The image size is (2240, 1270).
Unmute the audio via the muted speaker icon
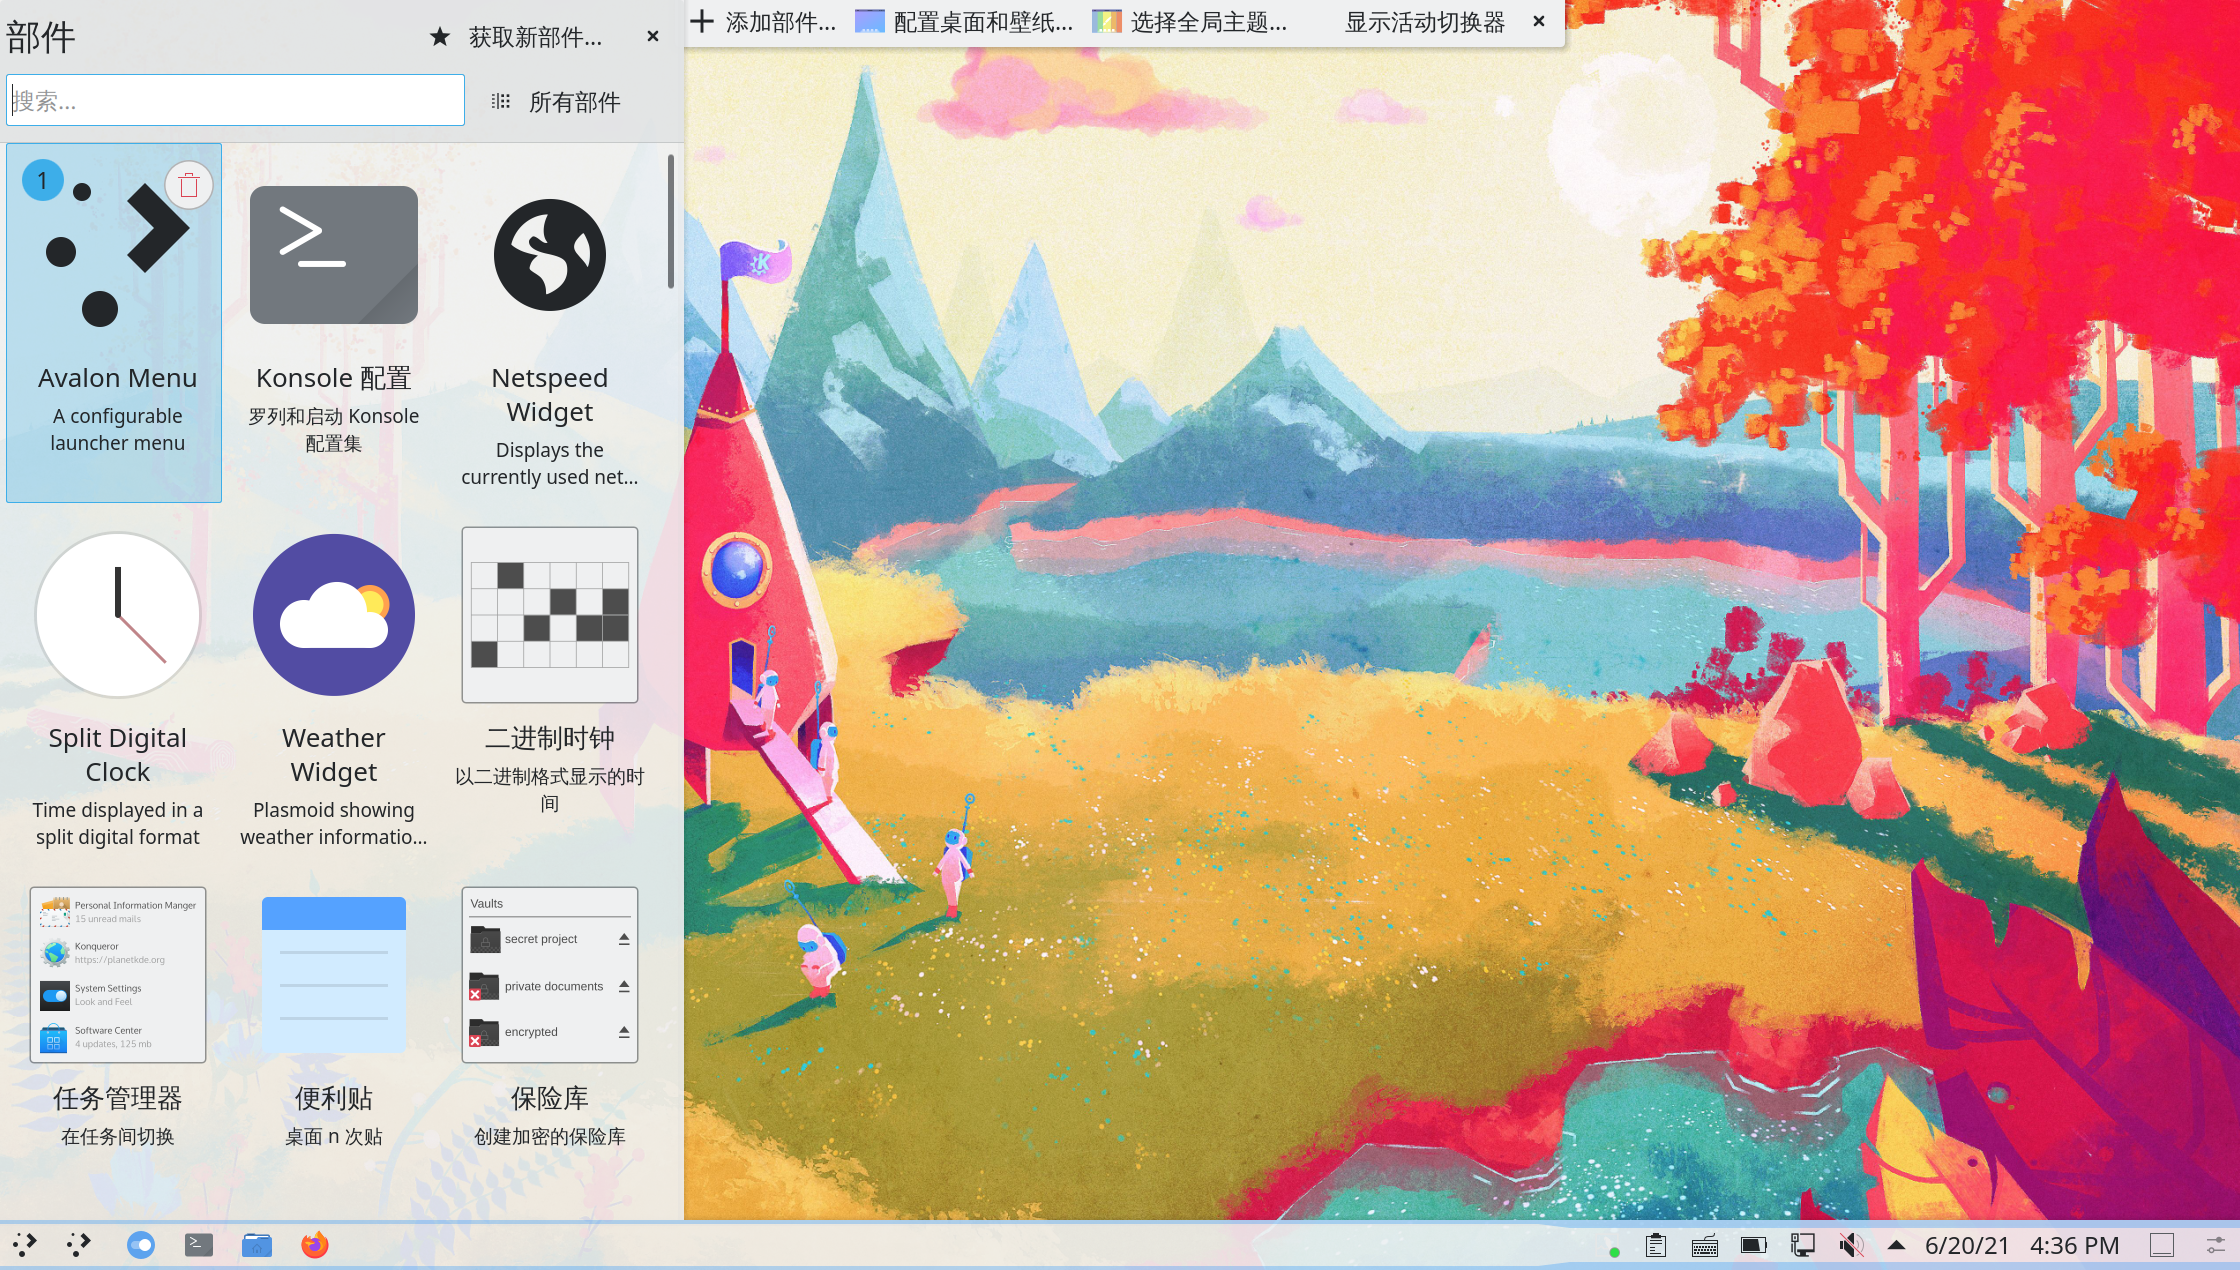click(x=1851, y=1245)
